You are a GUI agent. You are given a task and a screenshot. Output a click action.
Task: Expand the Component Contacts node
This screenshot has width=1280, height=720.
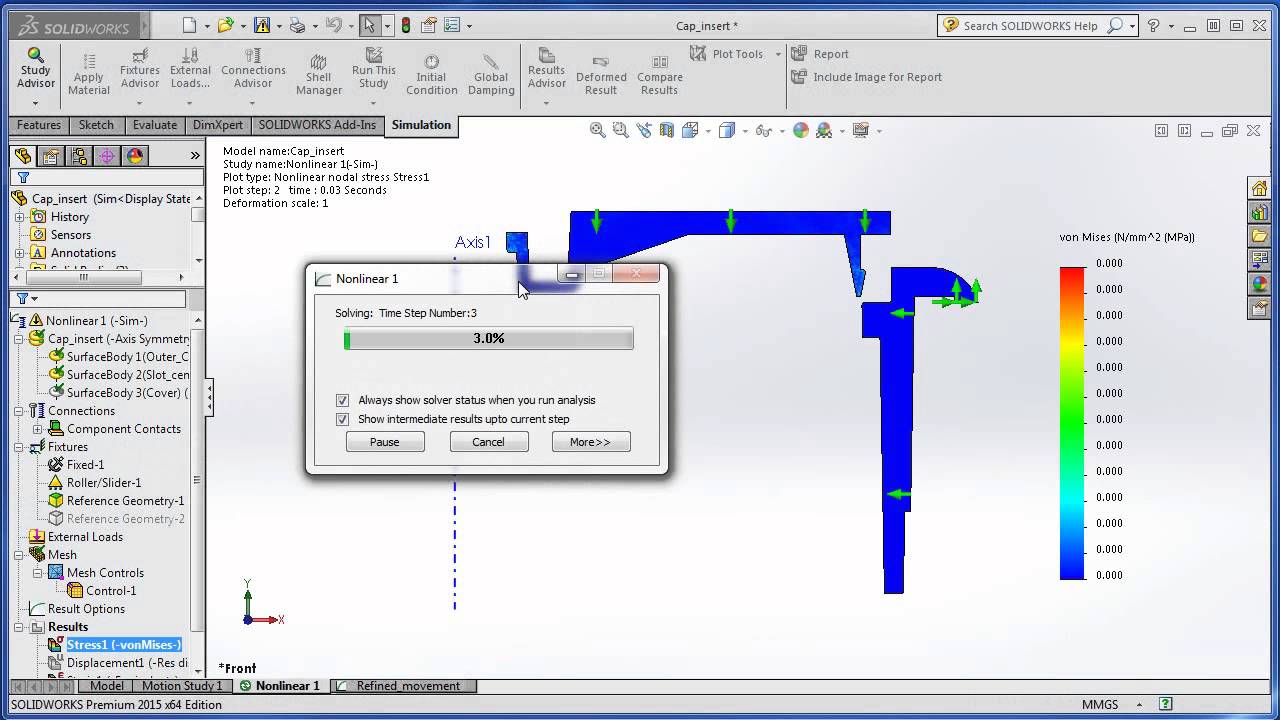pyautogui.click(x=37, y=429)
